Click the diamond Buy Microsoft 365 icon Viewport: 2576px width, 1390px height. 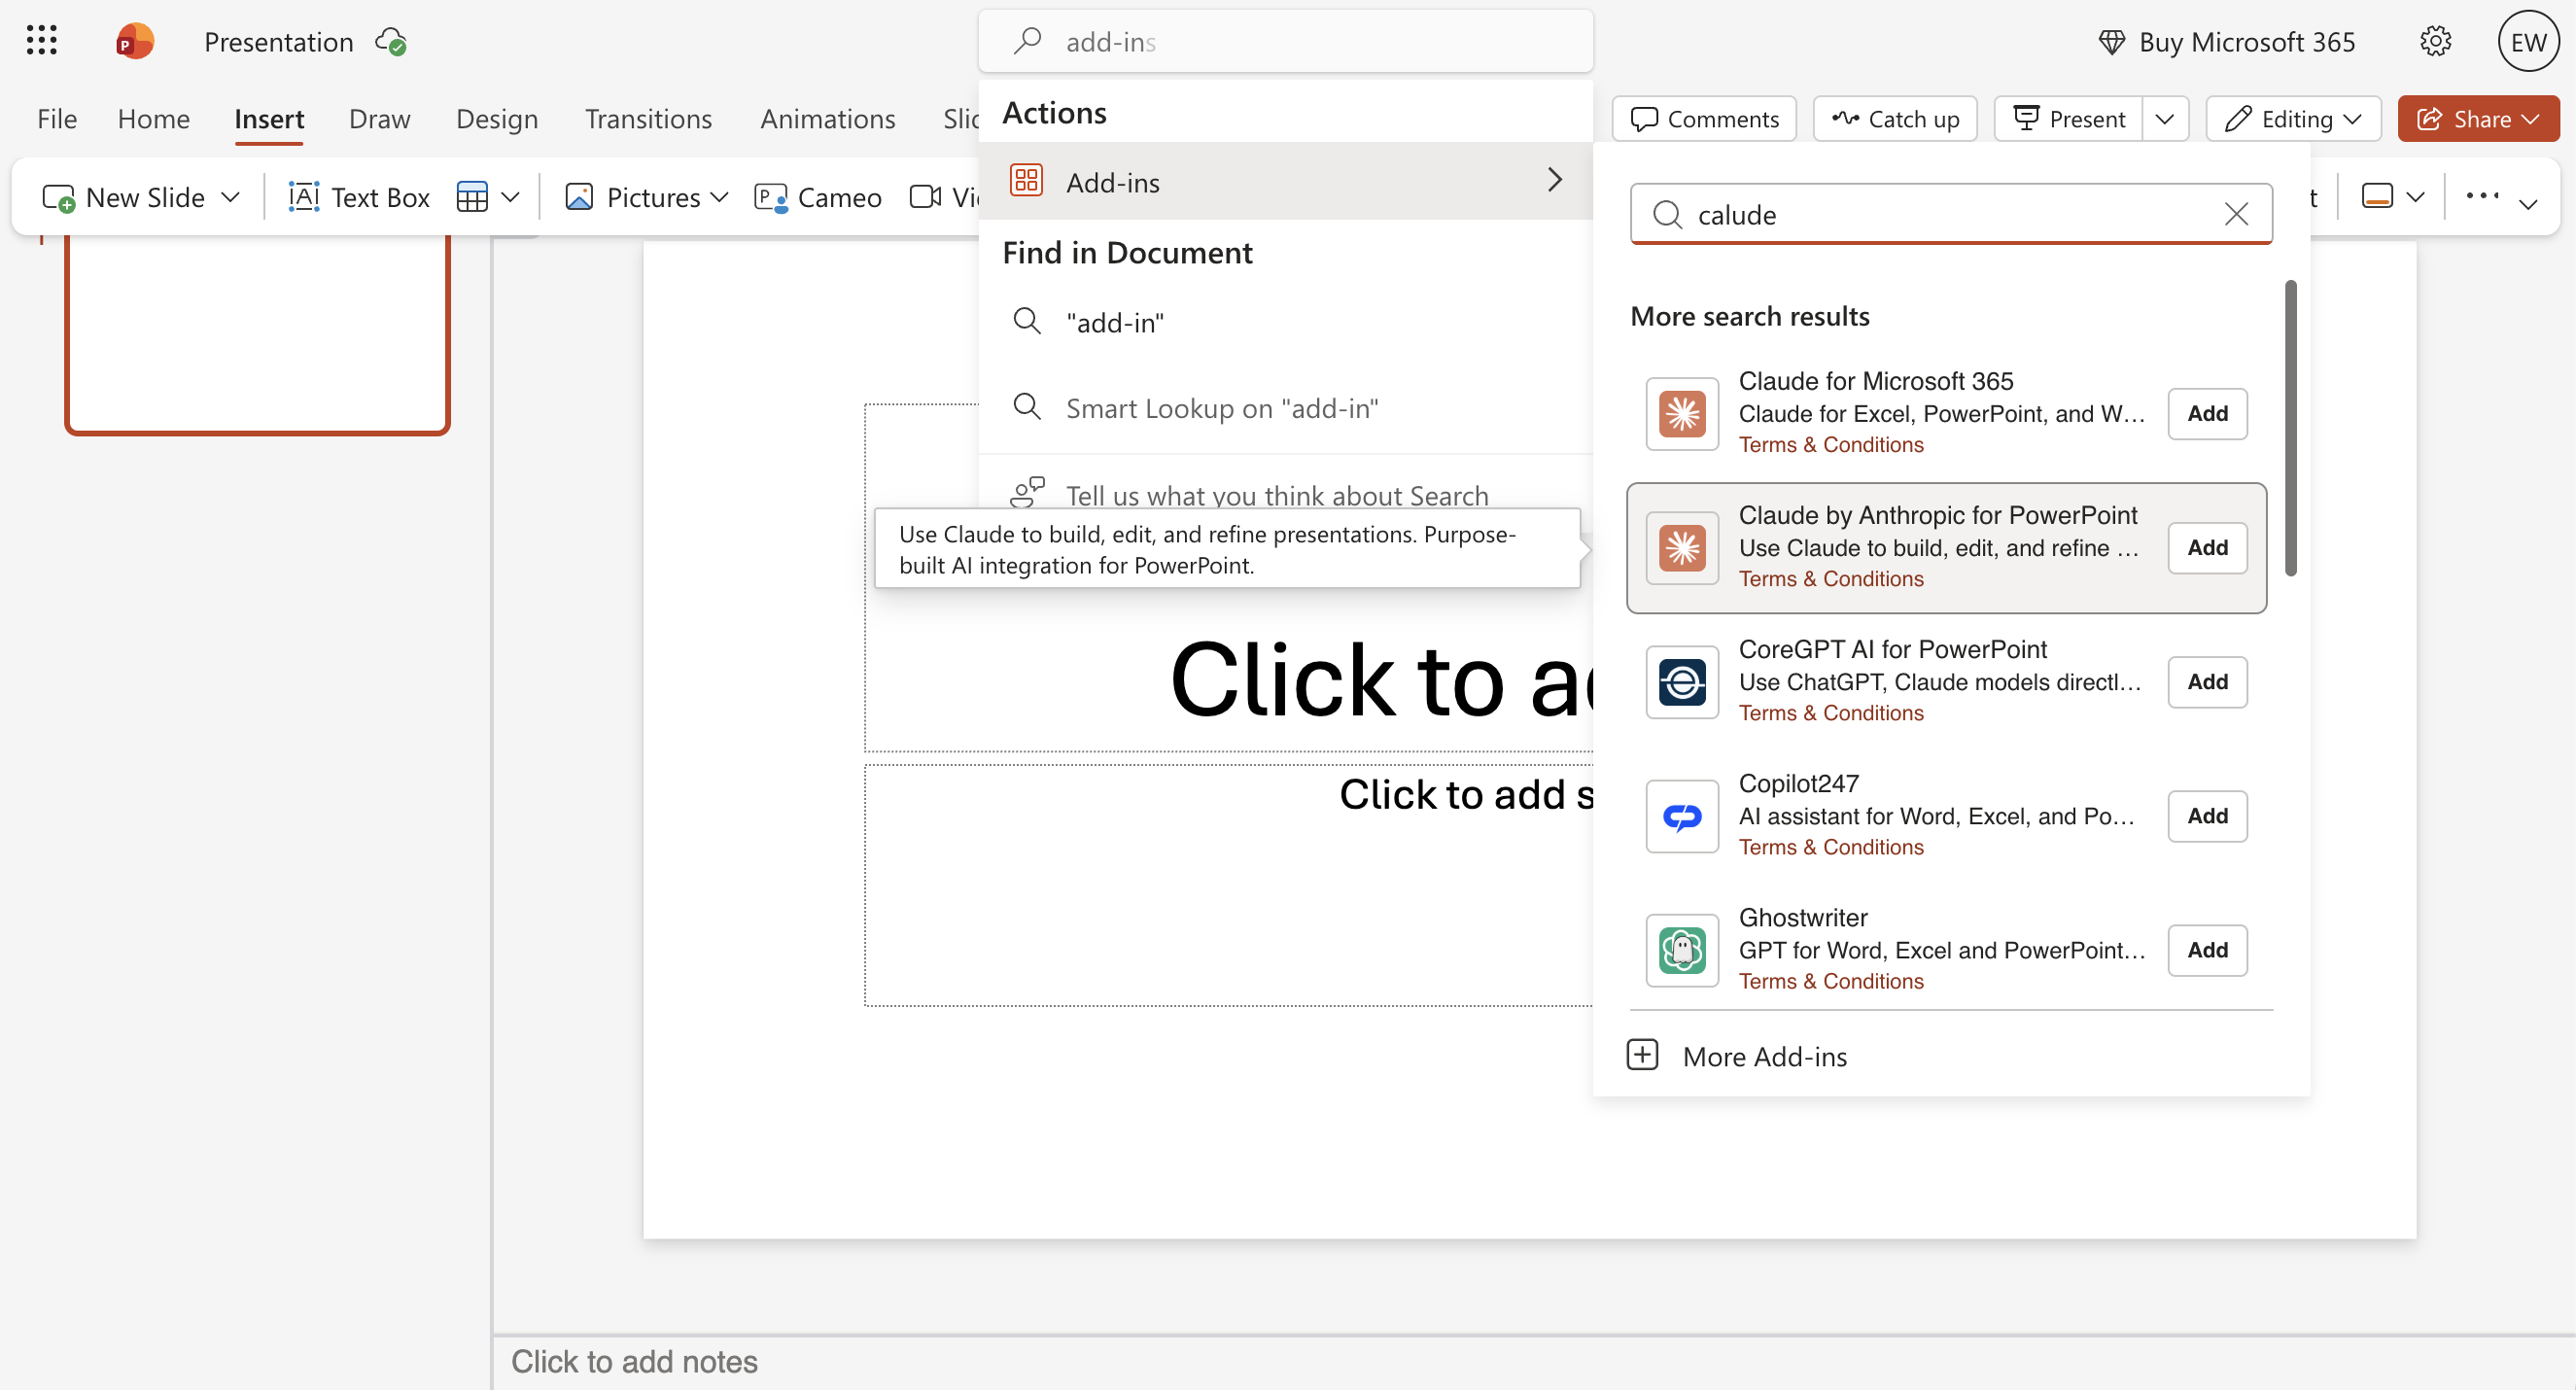click(2111, 42)
